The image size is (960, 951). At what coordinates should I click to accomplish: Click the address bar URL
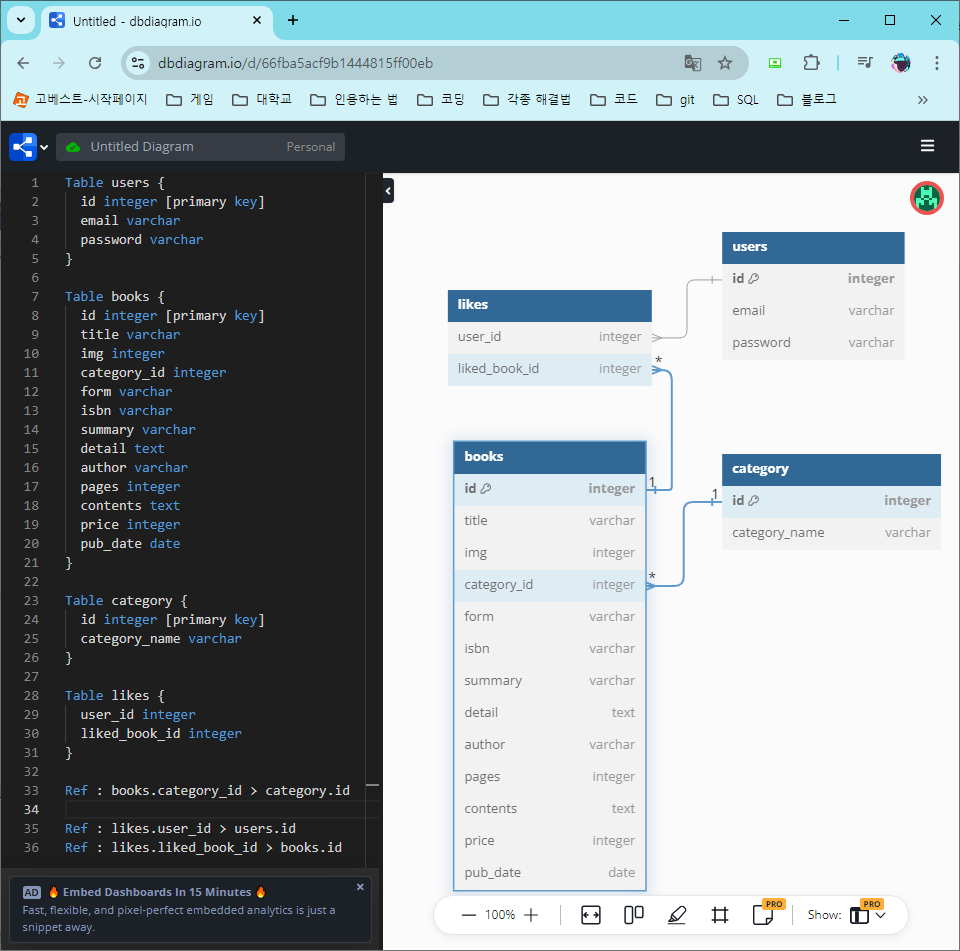tap(295, 63)
